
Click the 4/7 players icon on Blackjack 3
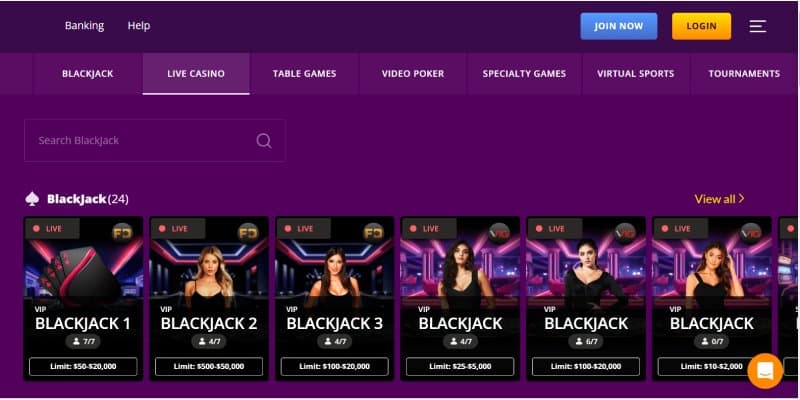pyautogui.click(x=334, y=342)
